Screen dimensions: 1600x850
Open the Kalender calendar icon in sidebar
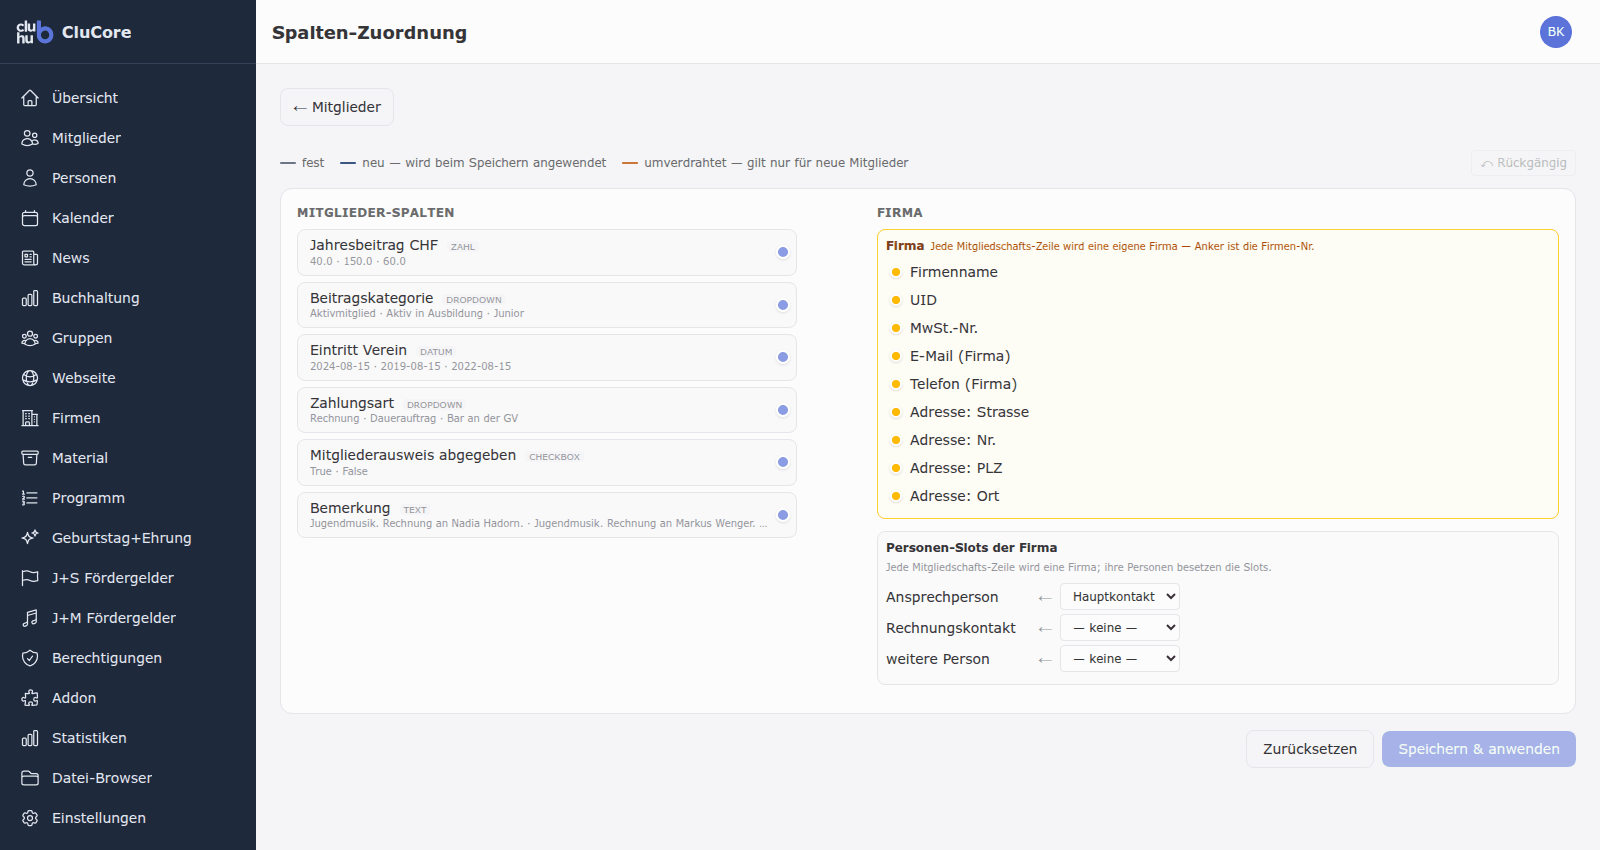coord(30,218)
